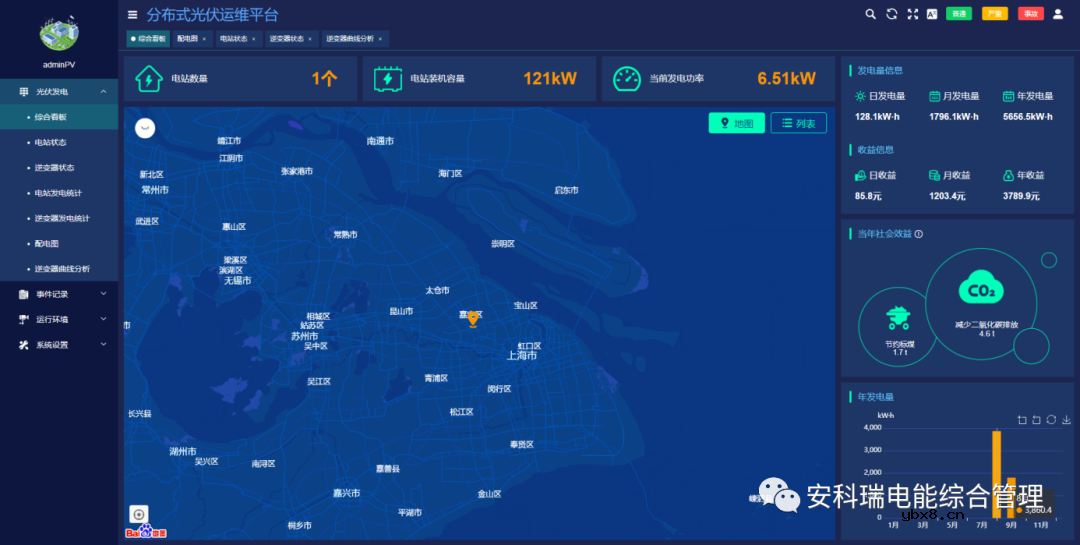Viewport: 1080px width, 545px height.
Task: Click the green 普通 alarm button
Action: (959, 14)
